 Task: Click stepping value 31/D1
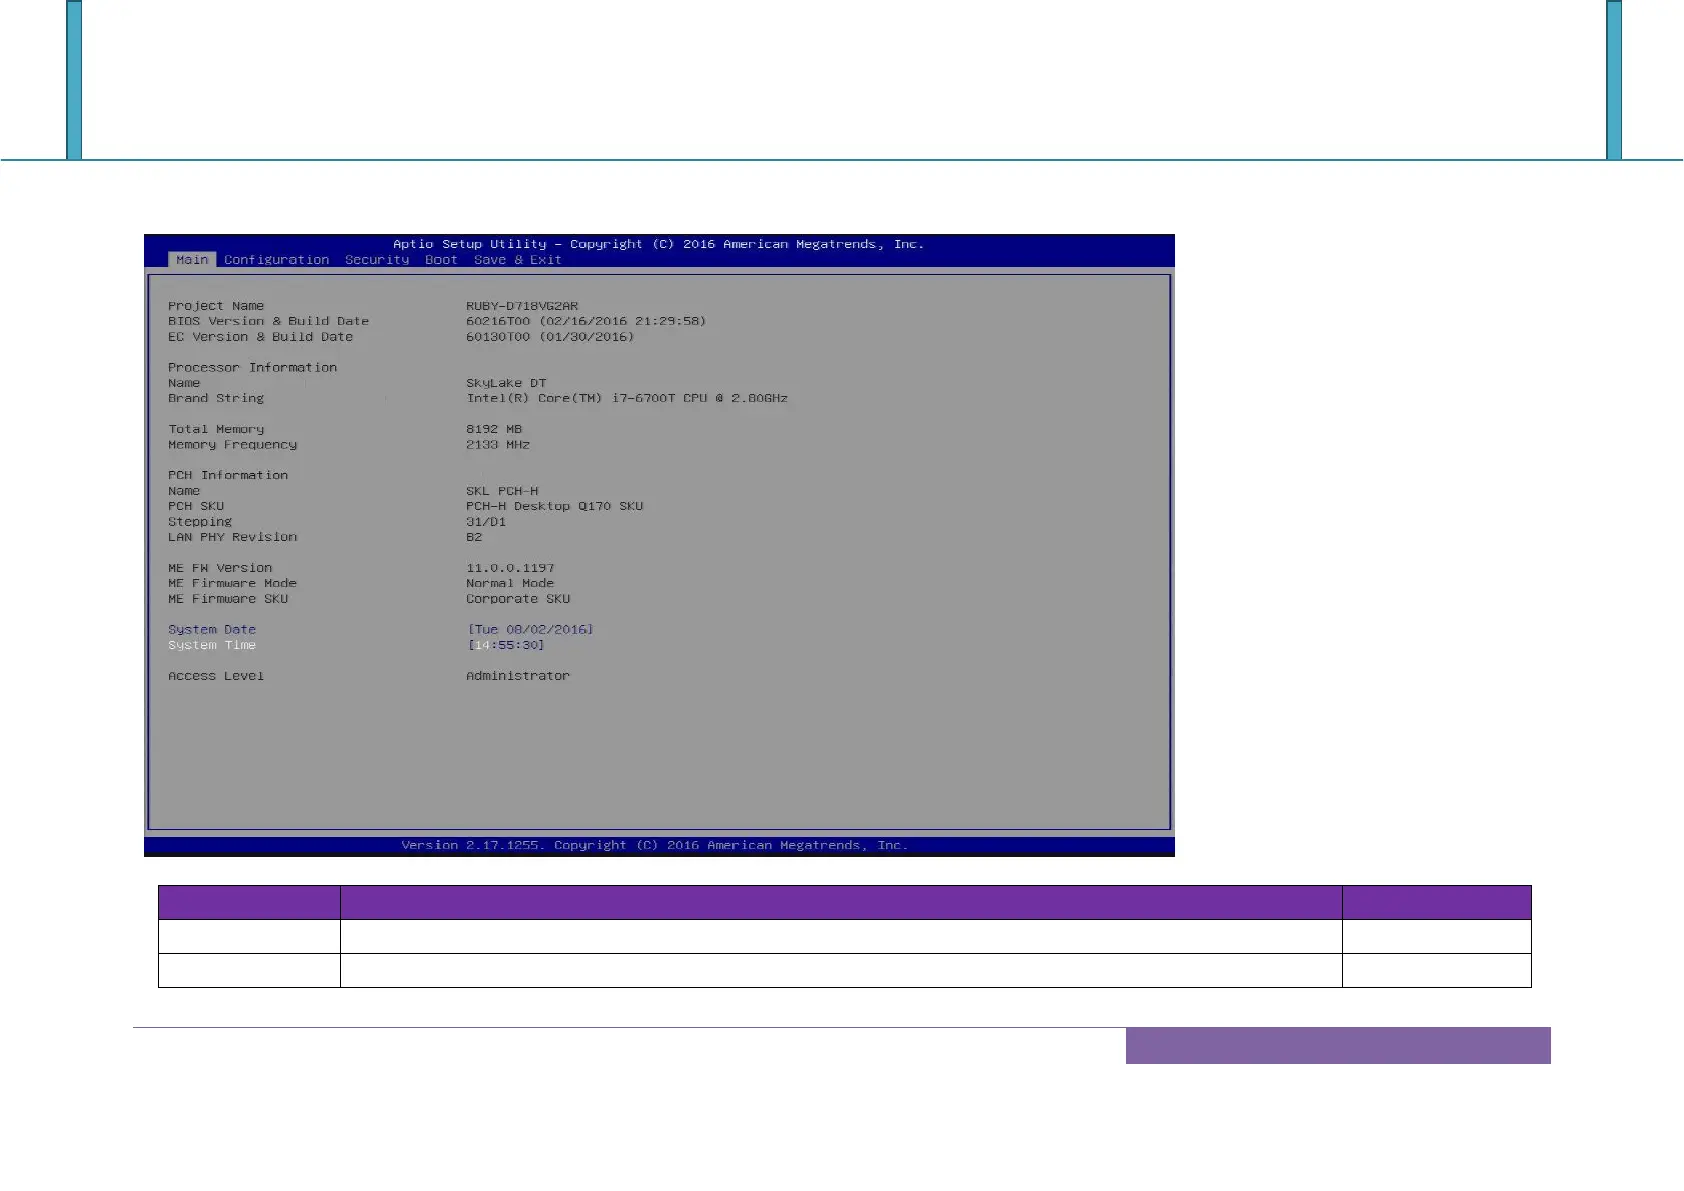(486, 522)
